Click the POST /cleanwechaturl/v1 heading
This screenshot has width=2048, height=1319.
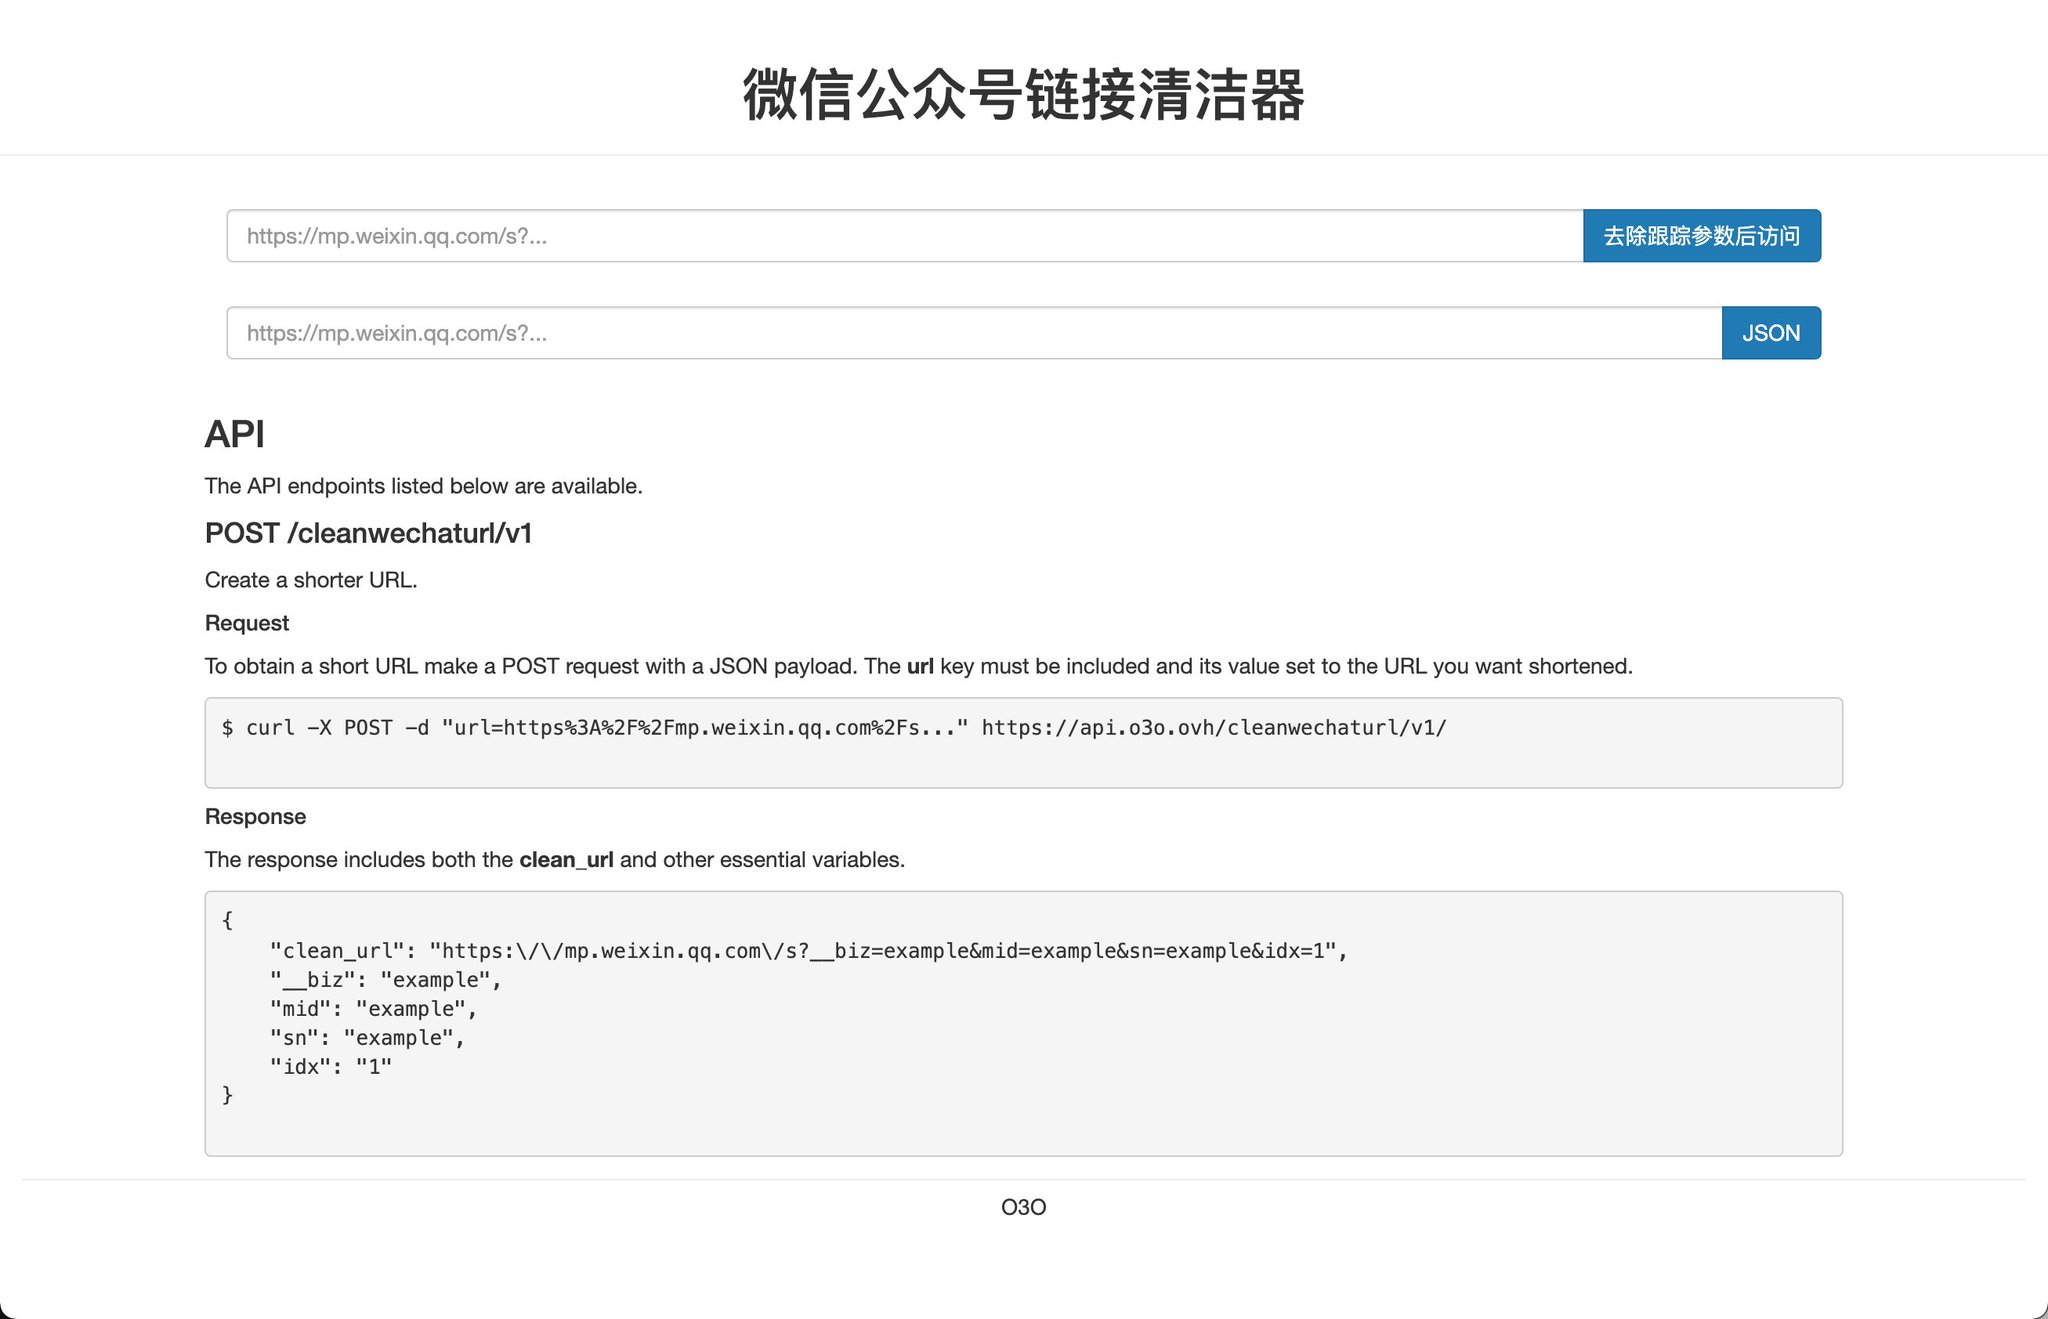[368, 533]
